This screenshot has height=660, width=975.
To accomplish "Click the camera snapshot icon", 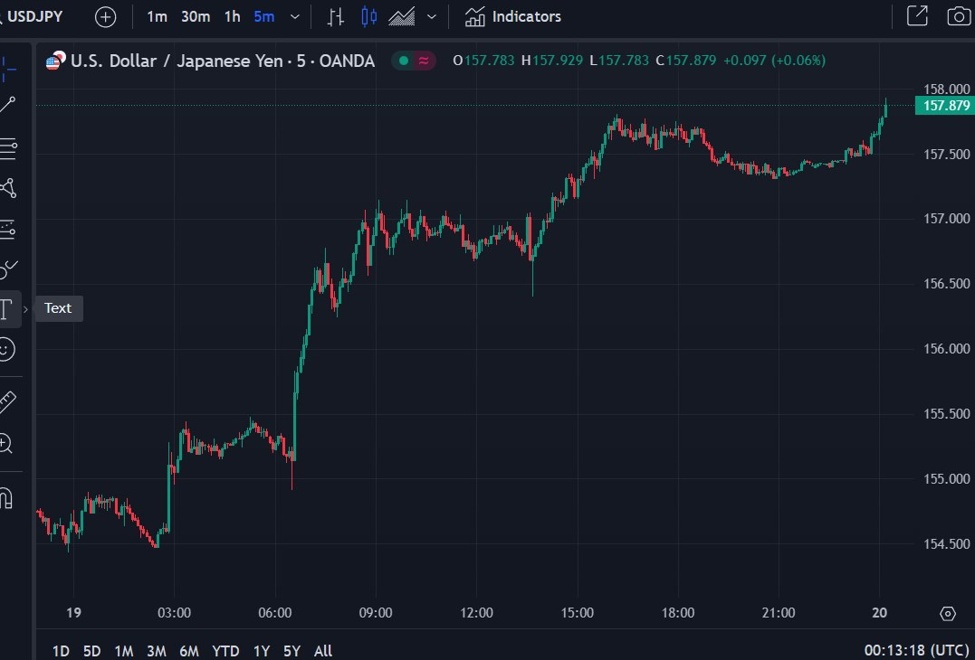I will (x=958, y=16).
